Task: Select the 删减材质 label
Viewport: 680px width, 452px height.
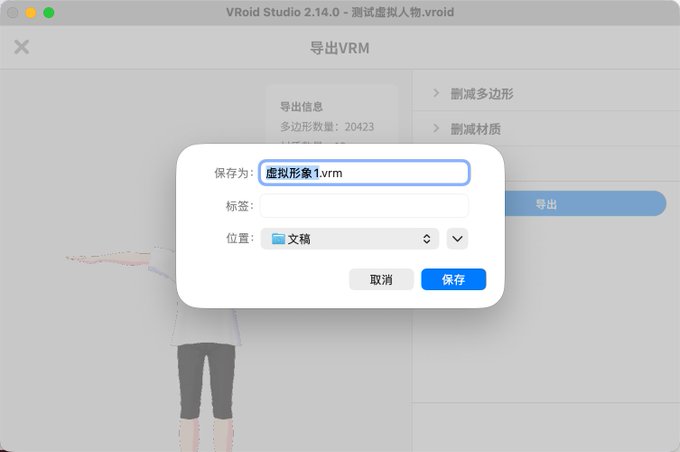Action: pyautogui.click(x=476, y=129)
